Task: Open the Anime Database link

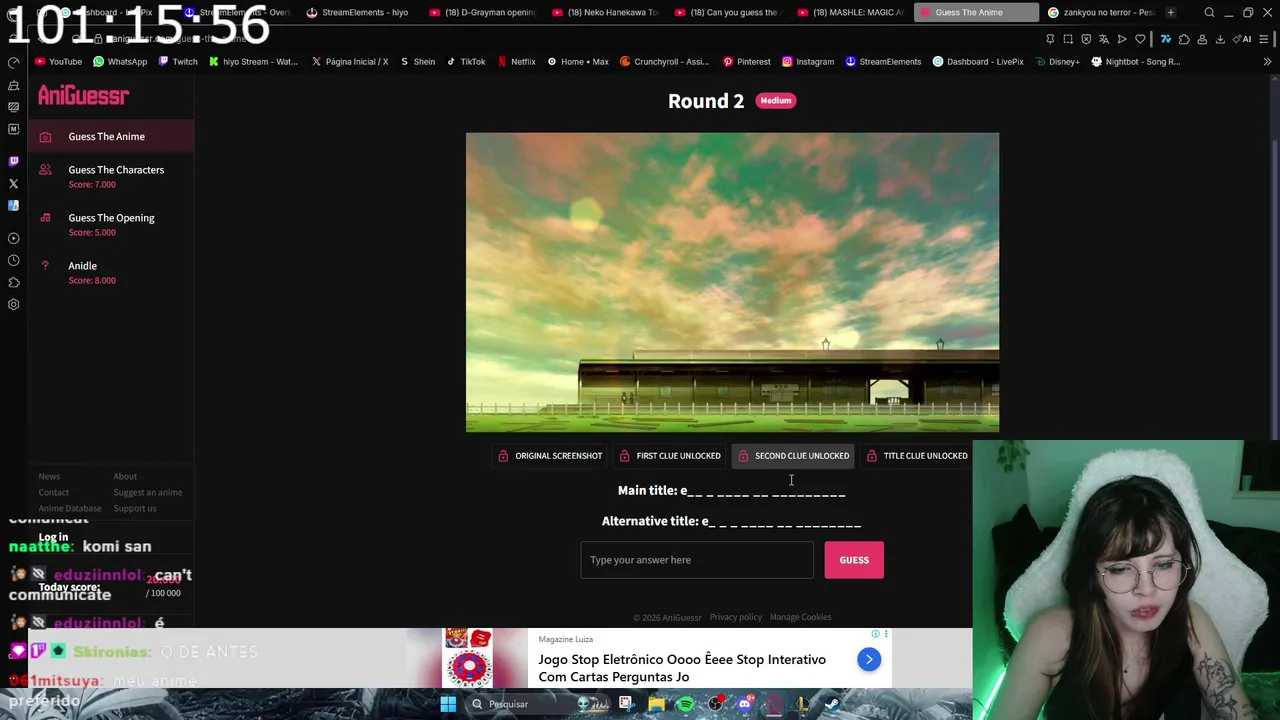Action: [70, 508]
